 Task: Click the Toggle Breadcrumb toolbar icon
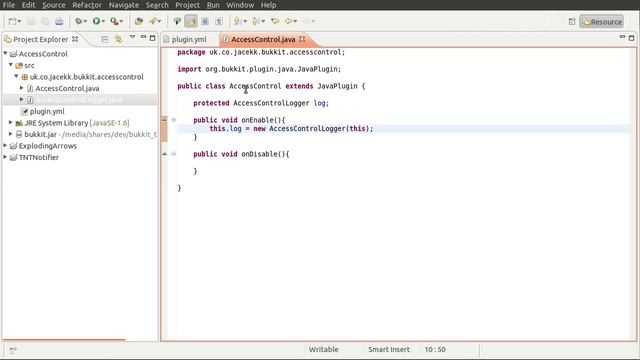tap(177, 21)
